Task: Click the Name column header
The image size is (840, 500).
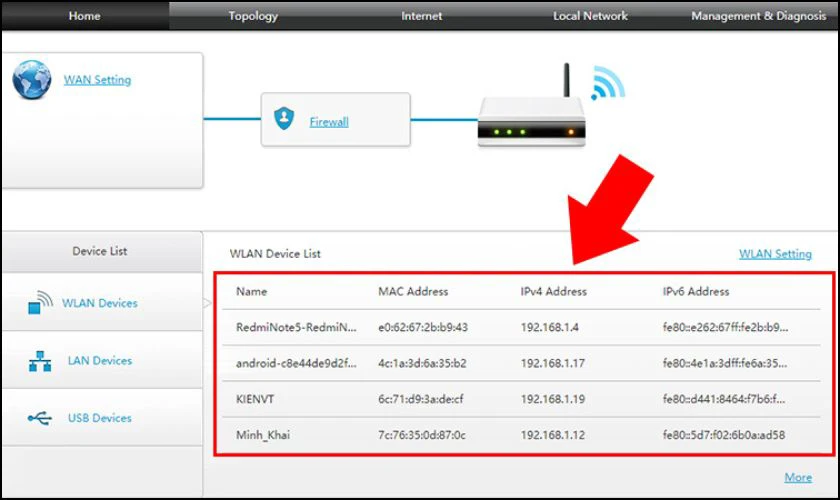Action: (x=252, y=292)
